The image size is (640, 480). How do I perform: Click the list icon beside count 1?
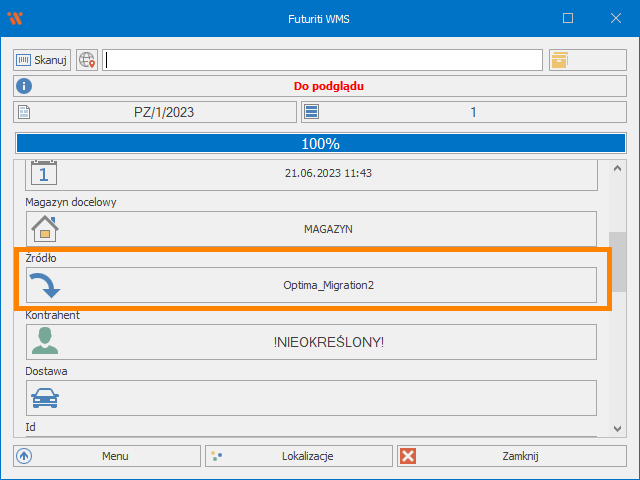point(311,112)
